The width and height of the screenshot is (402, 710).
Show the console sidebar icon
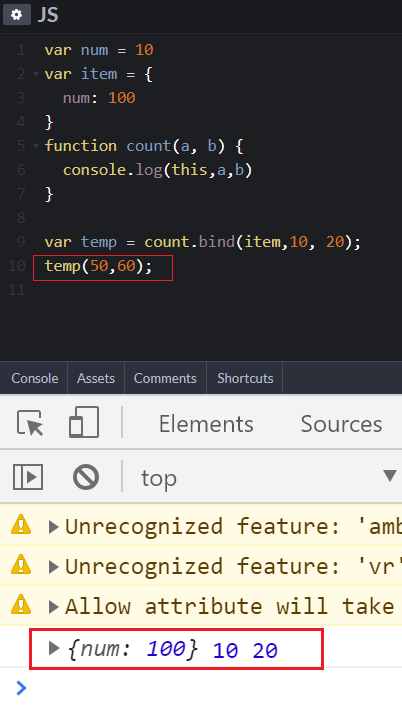(x=28, y=477)
